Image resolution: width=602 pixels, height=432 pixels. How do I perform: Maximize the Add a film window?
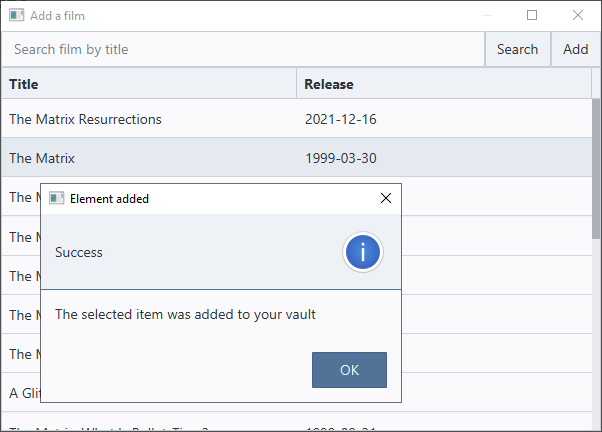pos(532,15)
